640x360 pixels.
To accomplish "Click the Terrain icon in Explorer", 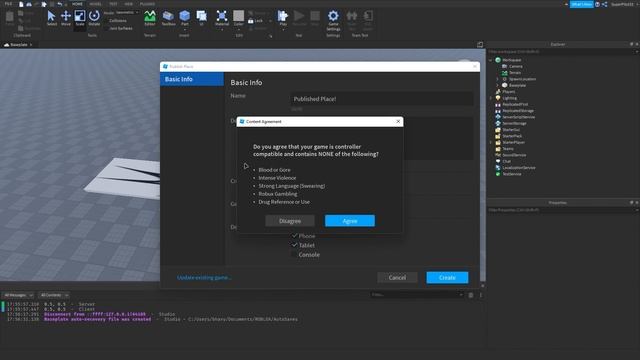I will coord(504,73).
